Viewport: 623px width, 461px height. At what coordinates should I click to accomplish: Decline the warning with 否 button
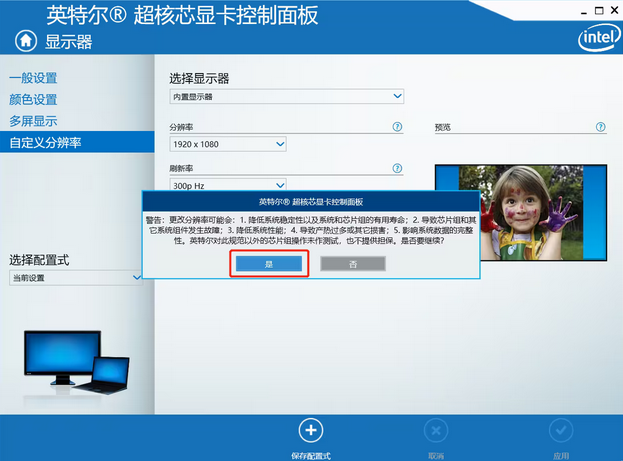tap(353, 264)
